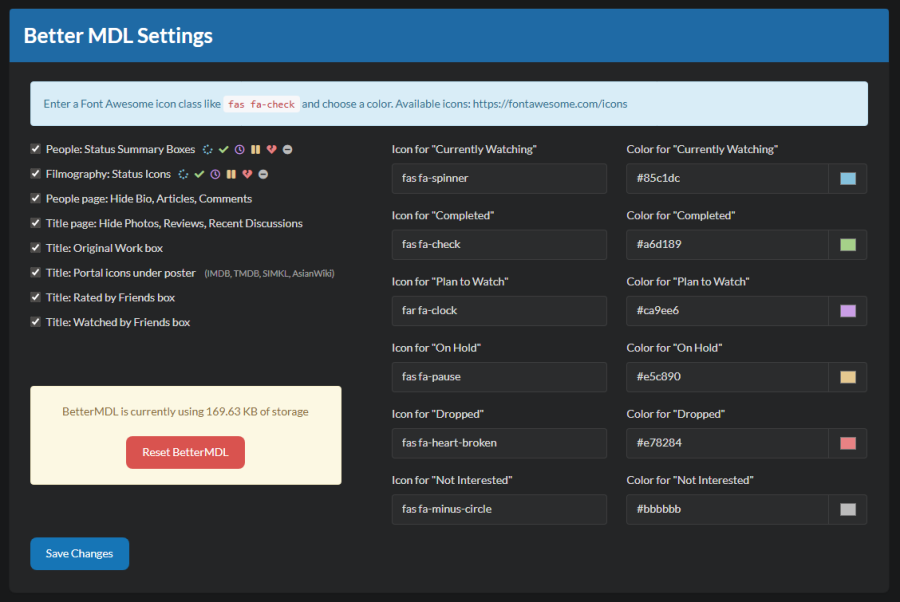This screenshot has width=900, height=602.
Task: Click green check icon in Status Summary Boxes row
Action: point(224,149)
